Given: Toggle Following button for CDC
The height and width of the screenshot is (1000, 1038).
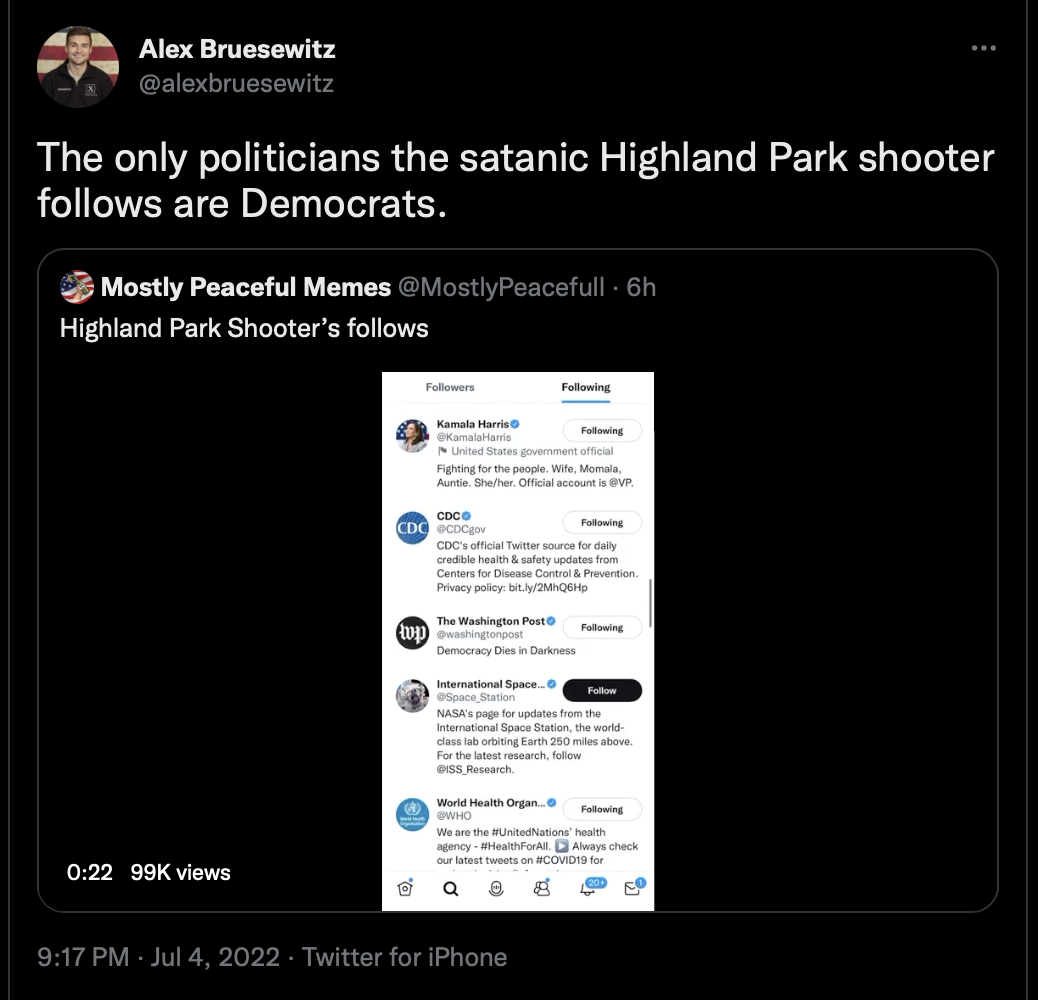Looking at the screenshot, I should [x=602, y=522].
